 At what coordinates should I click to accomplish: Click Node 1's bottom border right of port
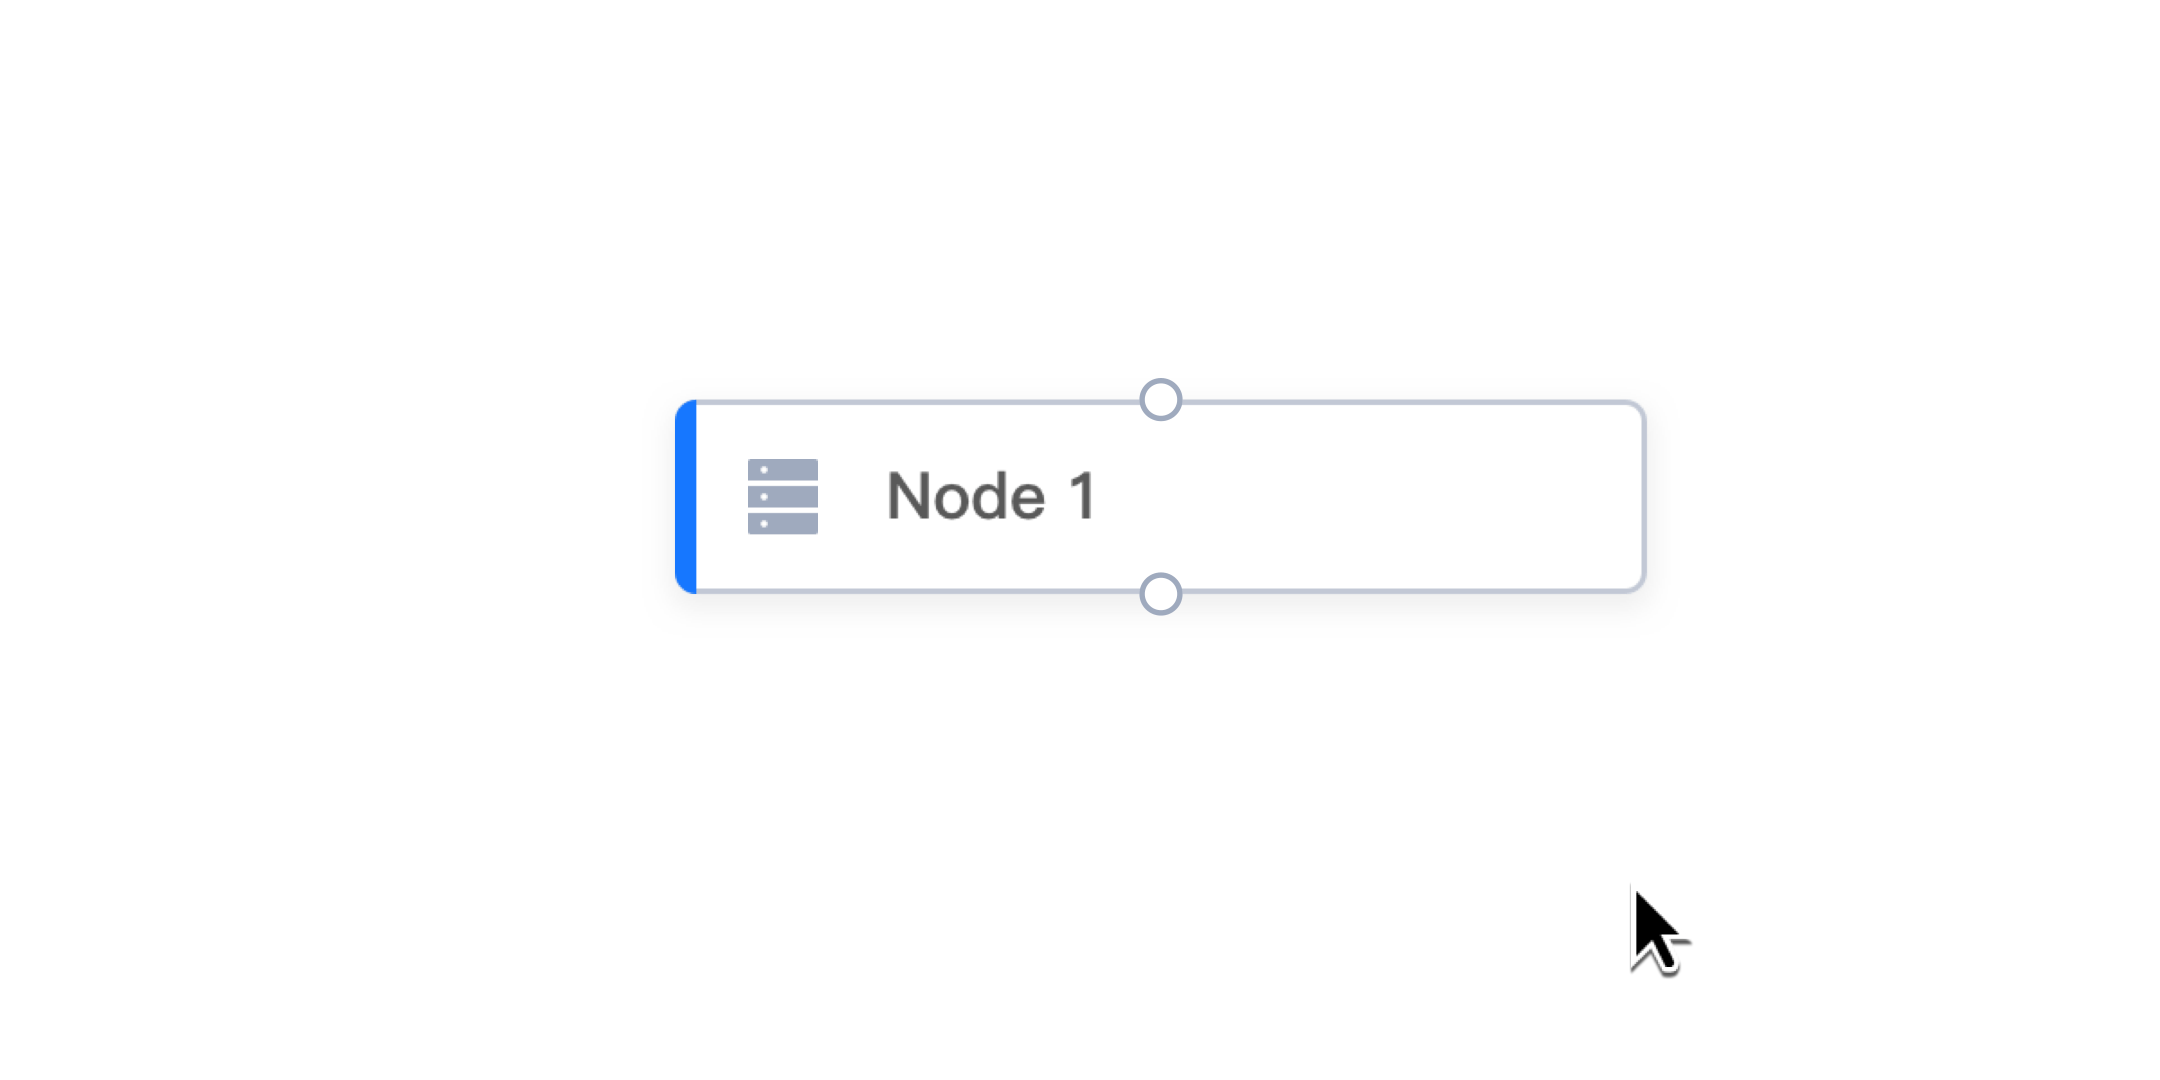point(1400,591)
